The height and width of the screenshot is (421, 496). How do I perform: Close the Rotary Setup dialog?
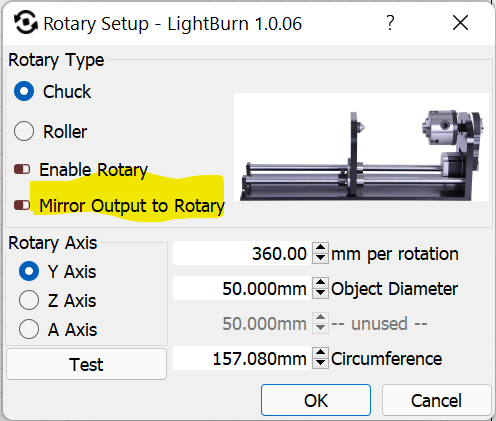tap(460, 23)
